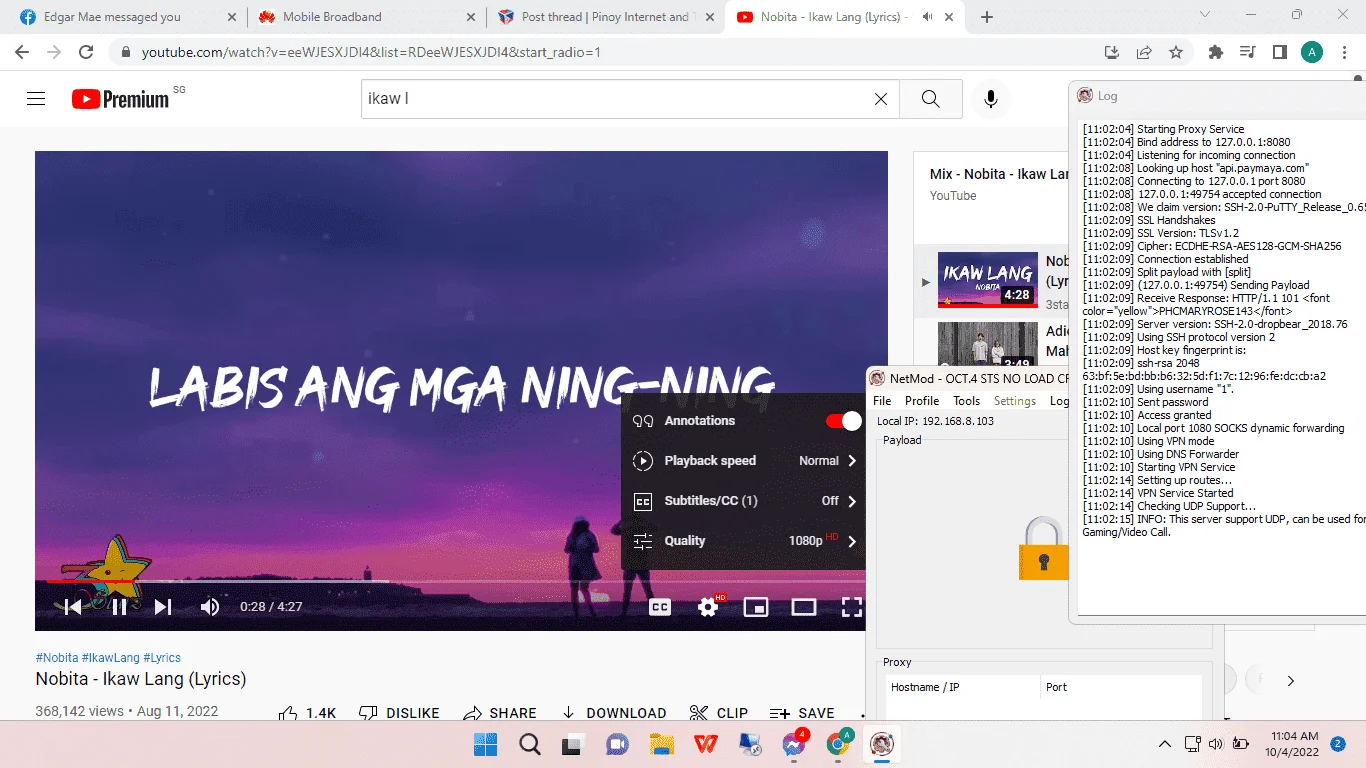Click the DOWNLOAD button below the video
Image resolution: width=1366 pixels, height=768 pixels.
click(x=613, y=713)
